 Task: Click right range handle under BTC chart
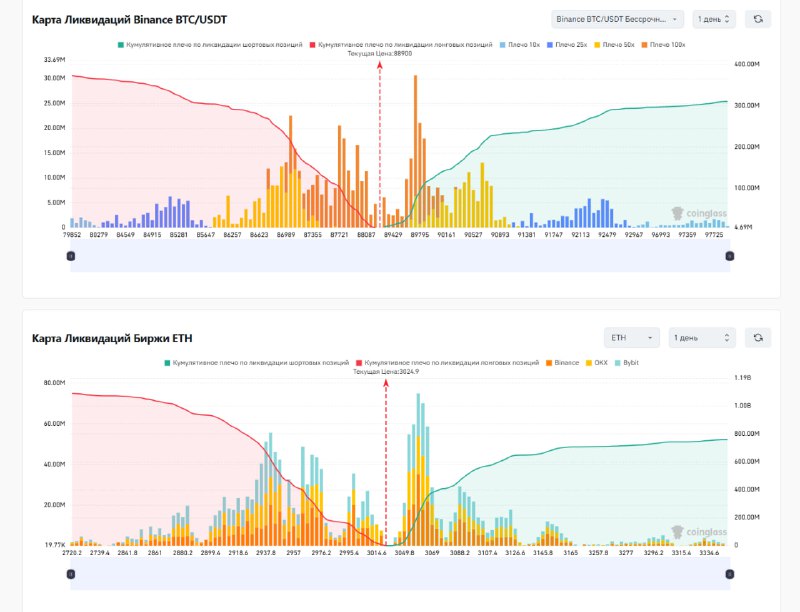coord(729,256)
